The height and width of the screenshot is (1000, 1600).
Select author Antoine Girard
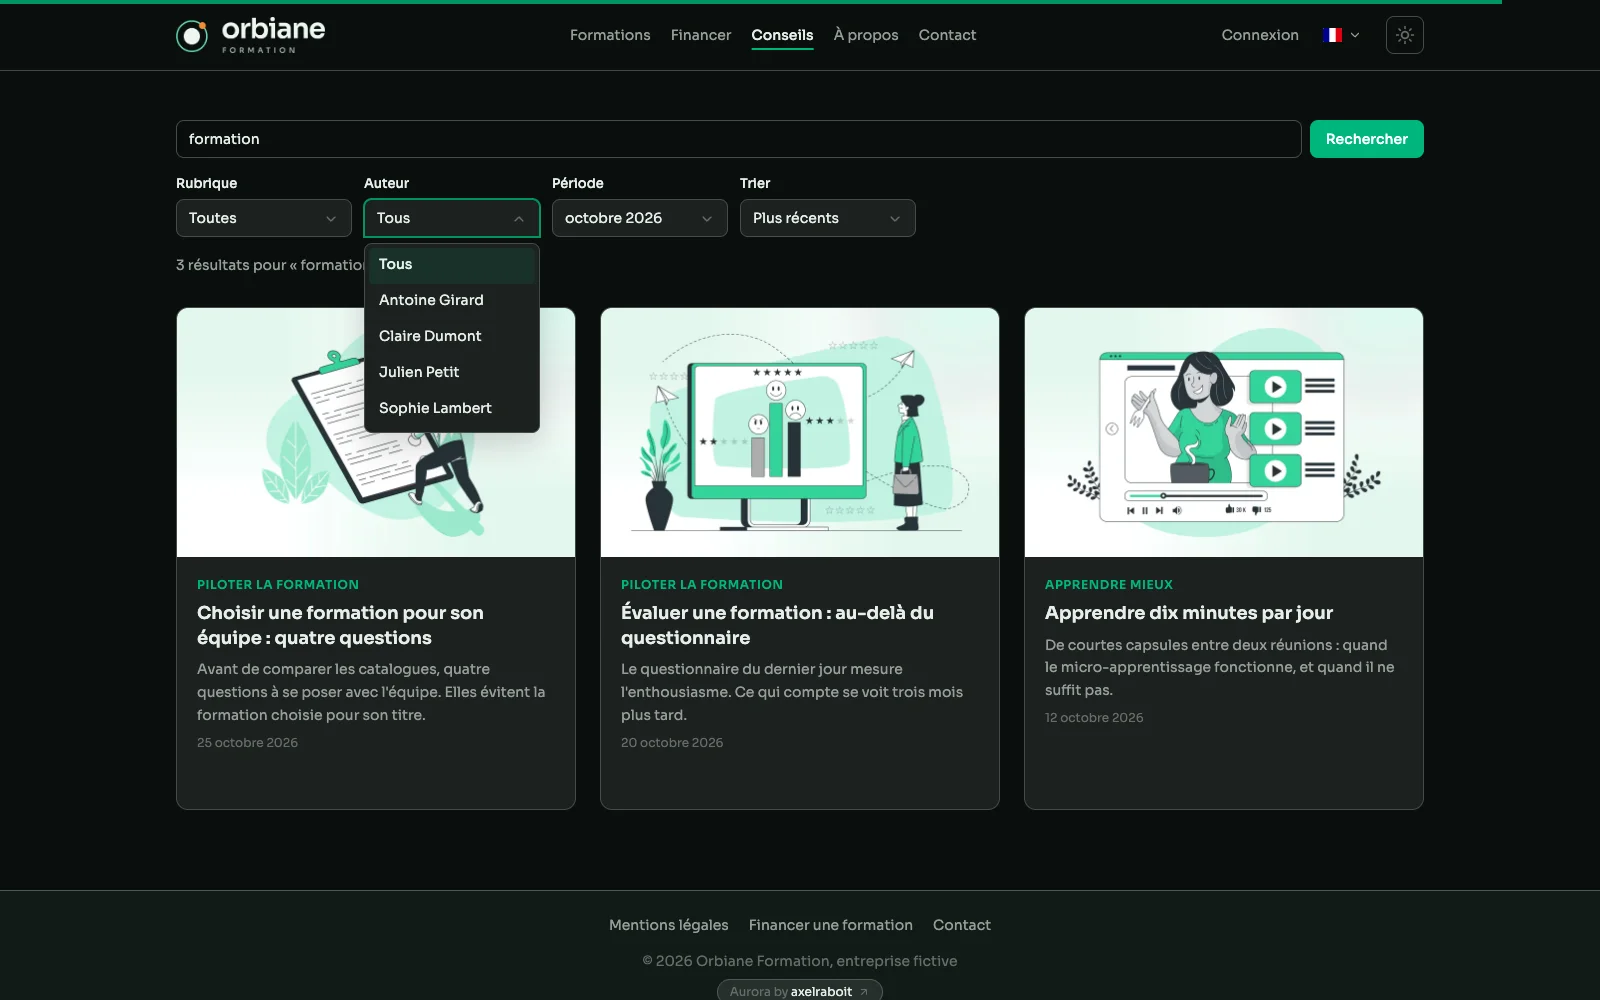pyautogui.click(x=451, y=300)
